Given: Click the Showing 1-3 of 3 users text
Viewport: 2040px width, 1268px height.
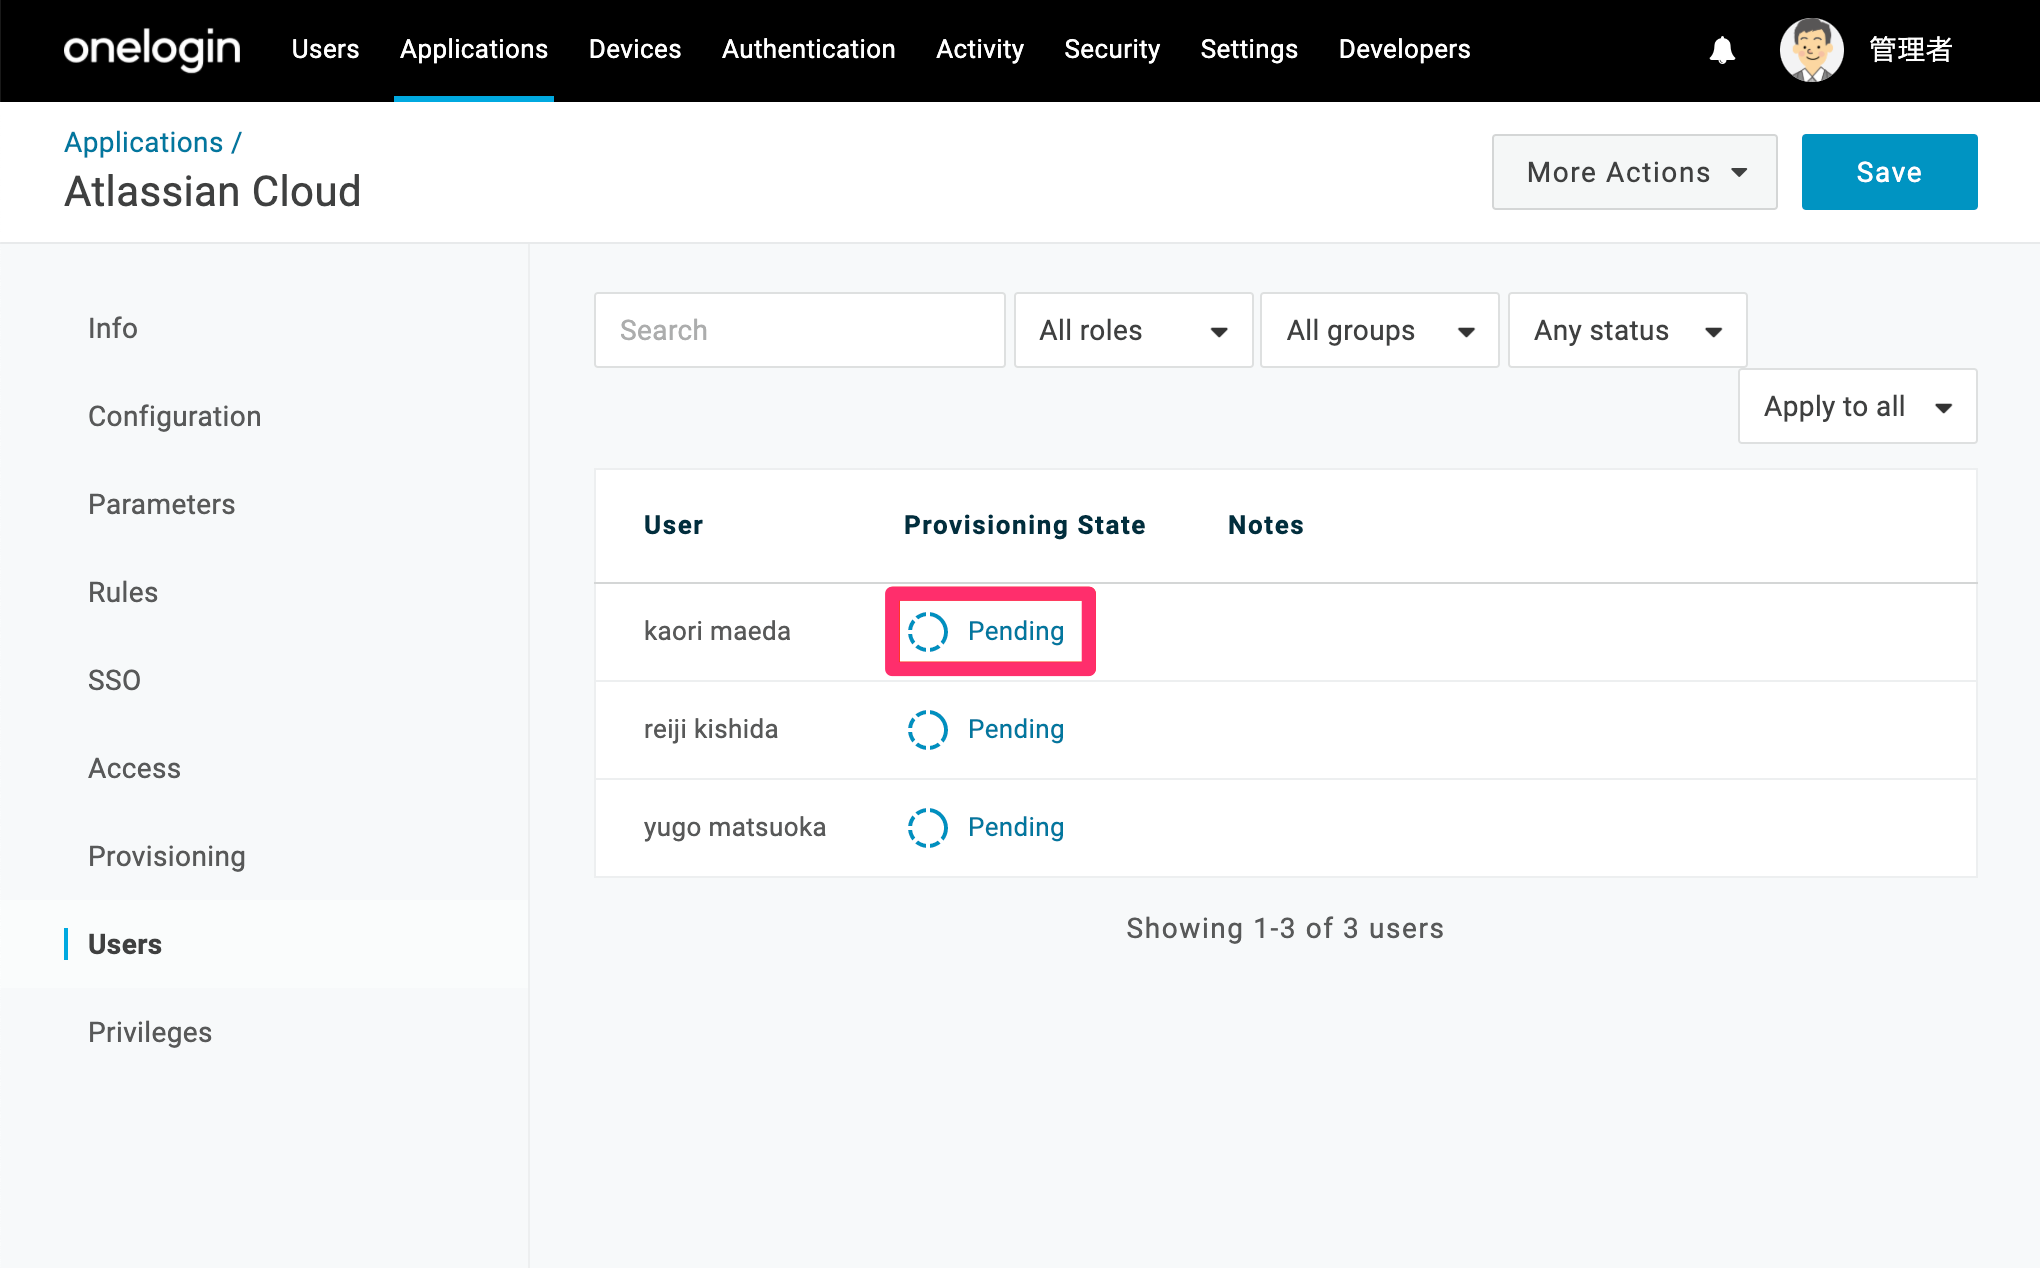Looking at the screenshot, I should 1286,928.
